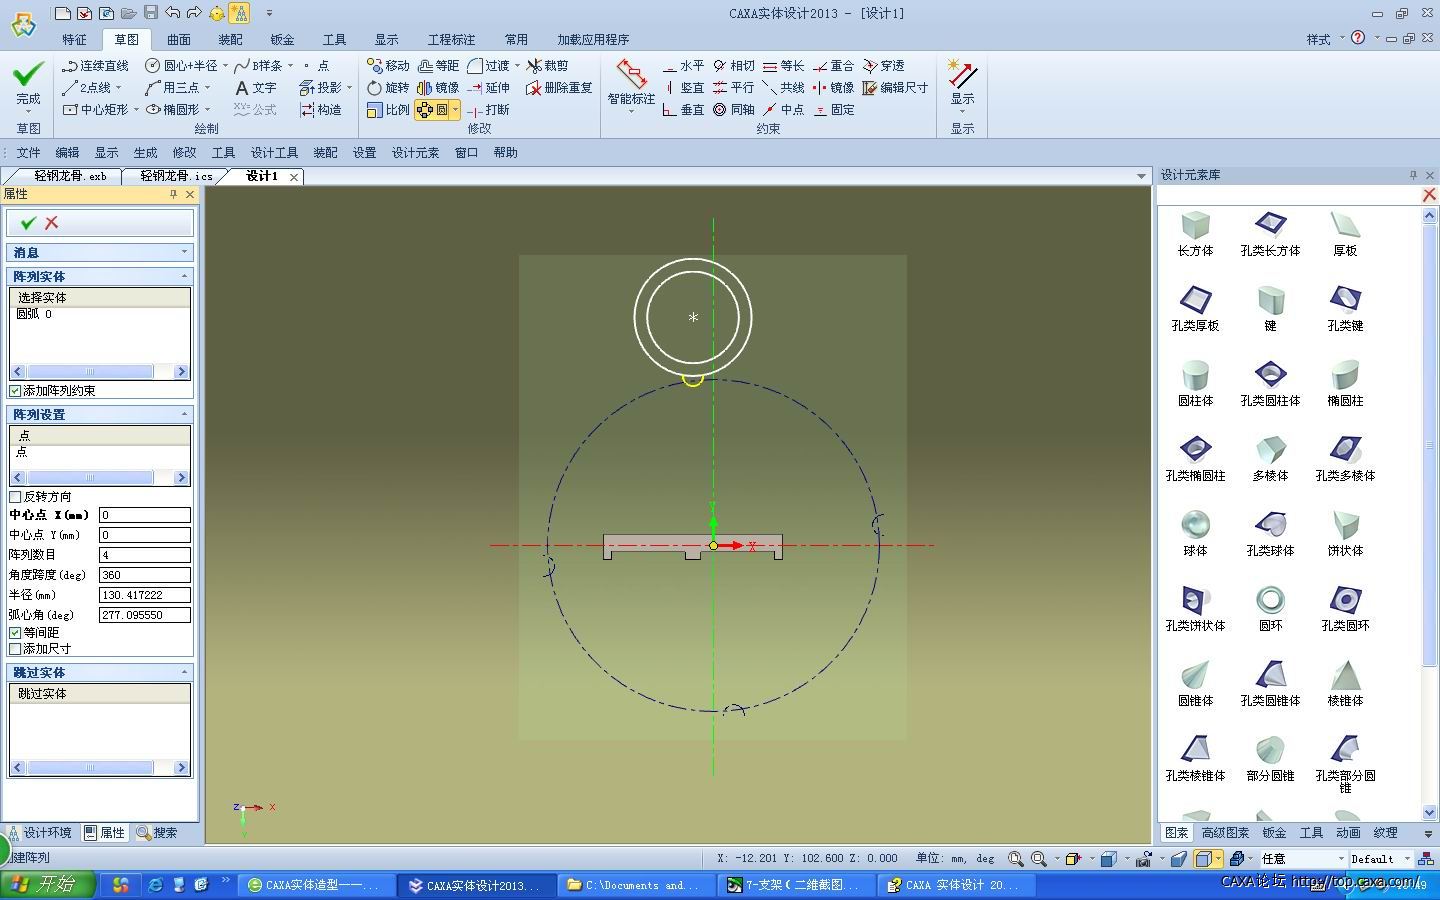Viewport: 1440px width, 900px height.
Task: Collapse the 阵列设置 section
Action: [184, 414]
